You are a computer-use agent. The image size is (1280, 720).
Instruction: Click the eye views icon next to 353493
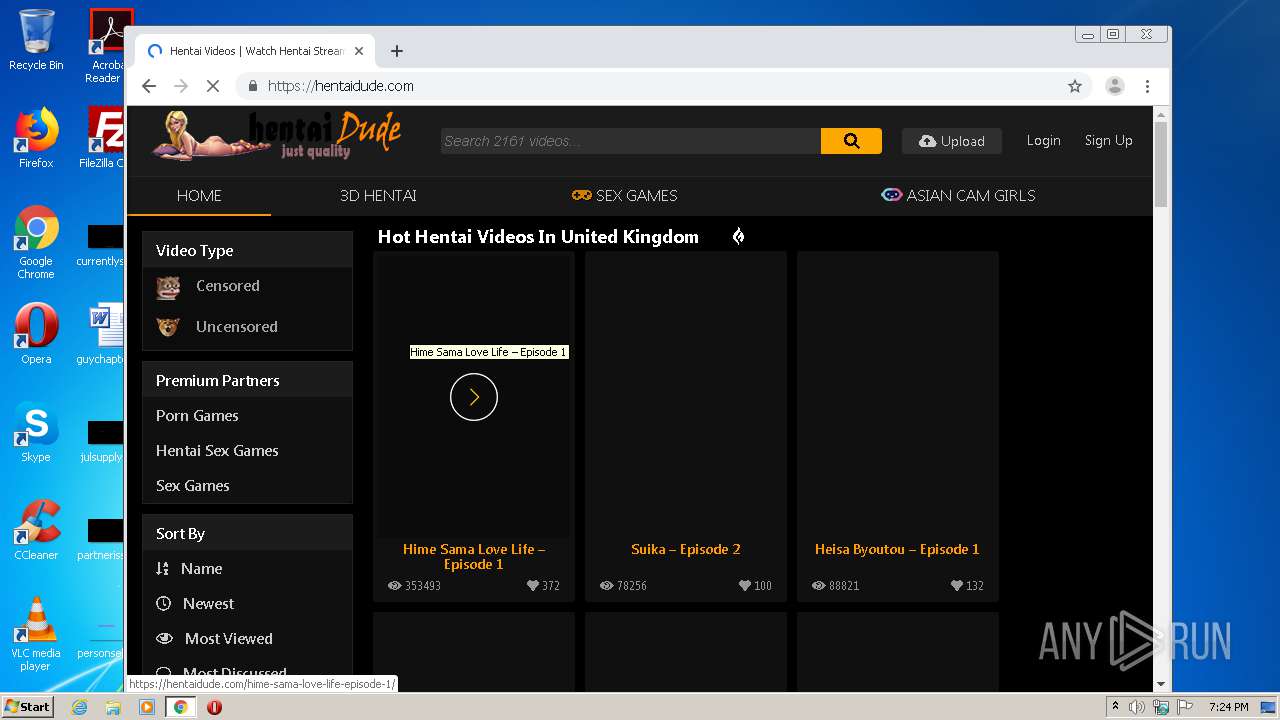point(394,586)
